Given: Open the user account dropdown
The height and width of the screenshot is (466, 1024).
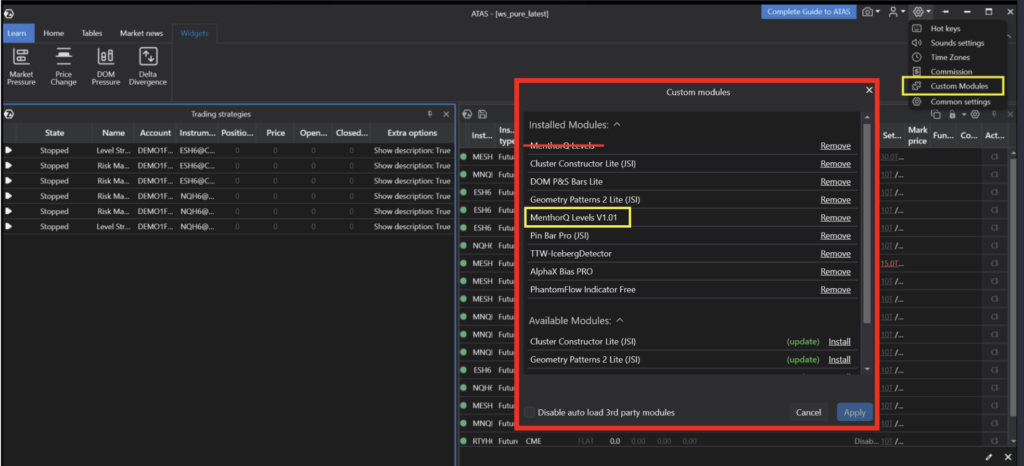Looking at the screenshot, I should [896, 12].
